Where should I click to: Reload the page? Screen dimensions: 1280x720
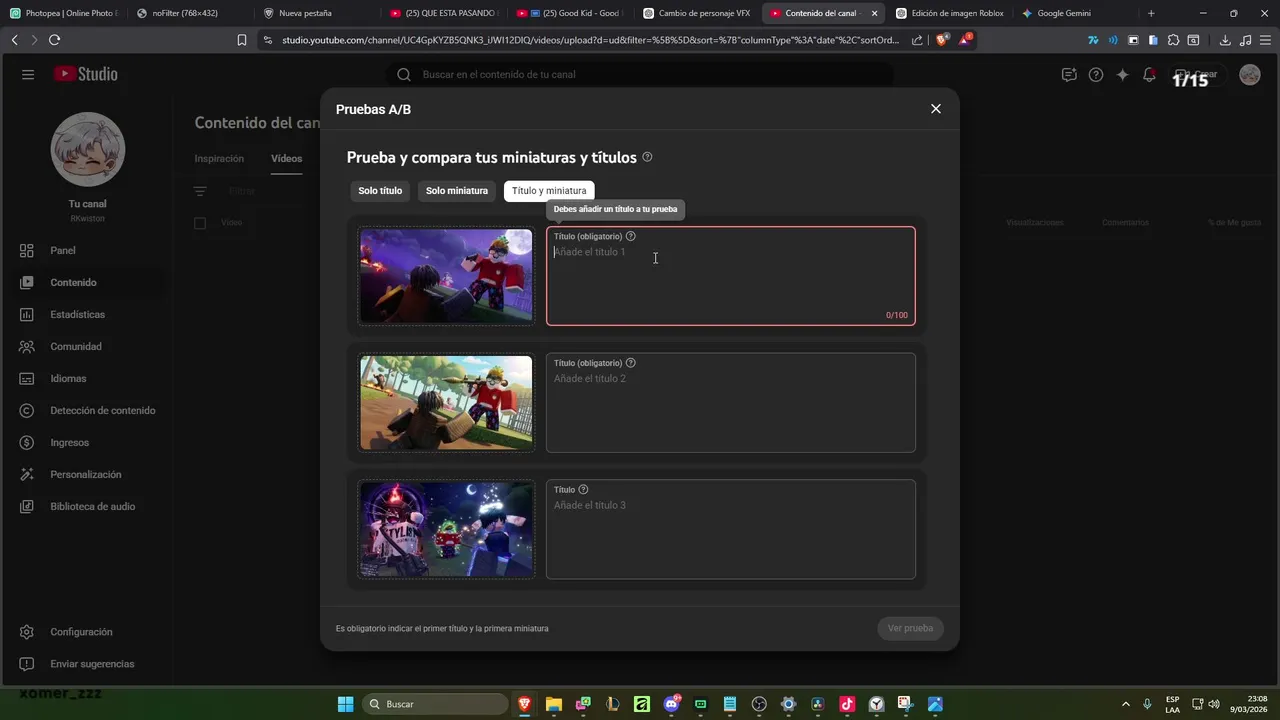point(54,40)
